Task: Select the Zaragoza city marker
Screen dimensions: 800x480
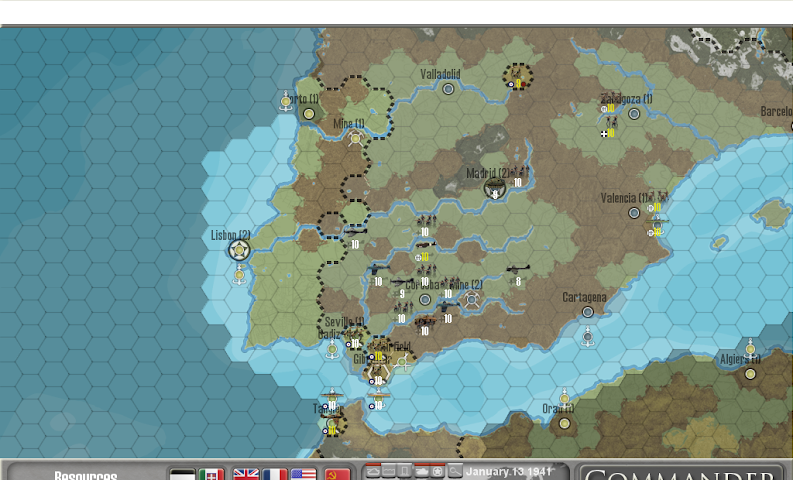Action: 634,114
